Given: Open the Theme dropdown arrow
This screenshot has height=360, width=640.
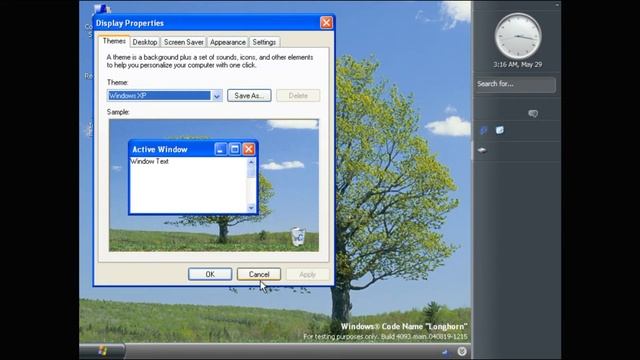Looking at the screenshot, I should tap(217, 96).
